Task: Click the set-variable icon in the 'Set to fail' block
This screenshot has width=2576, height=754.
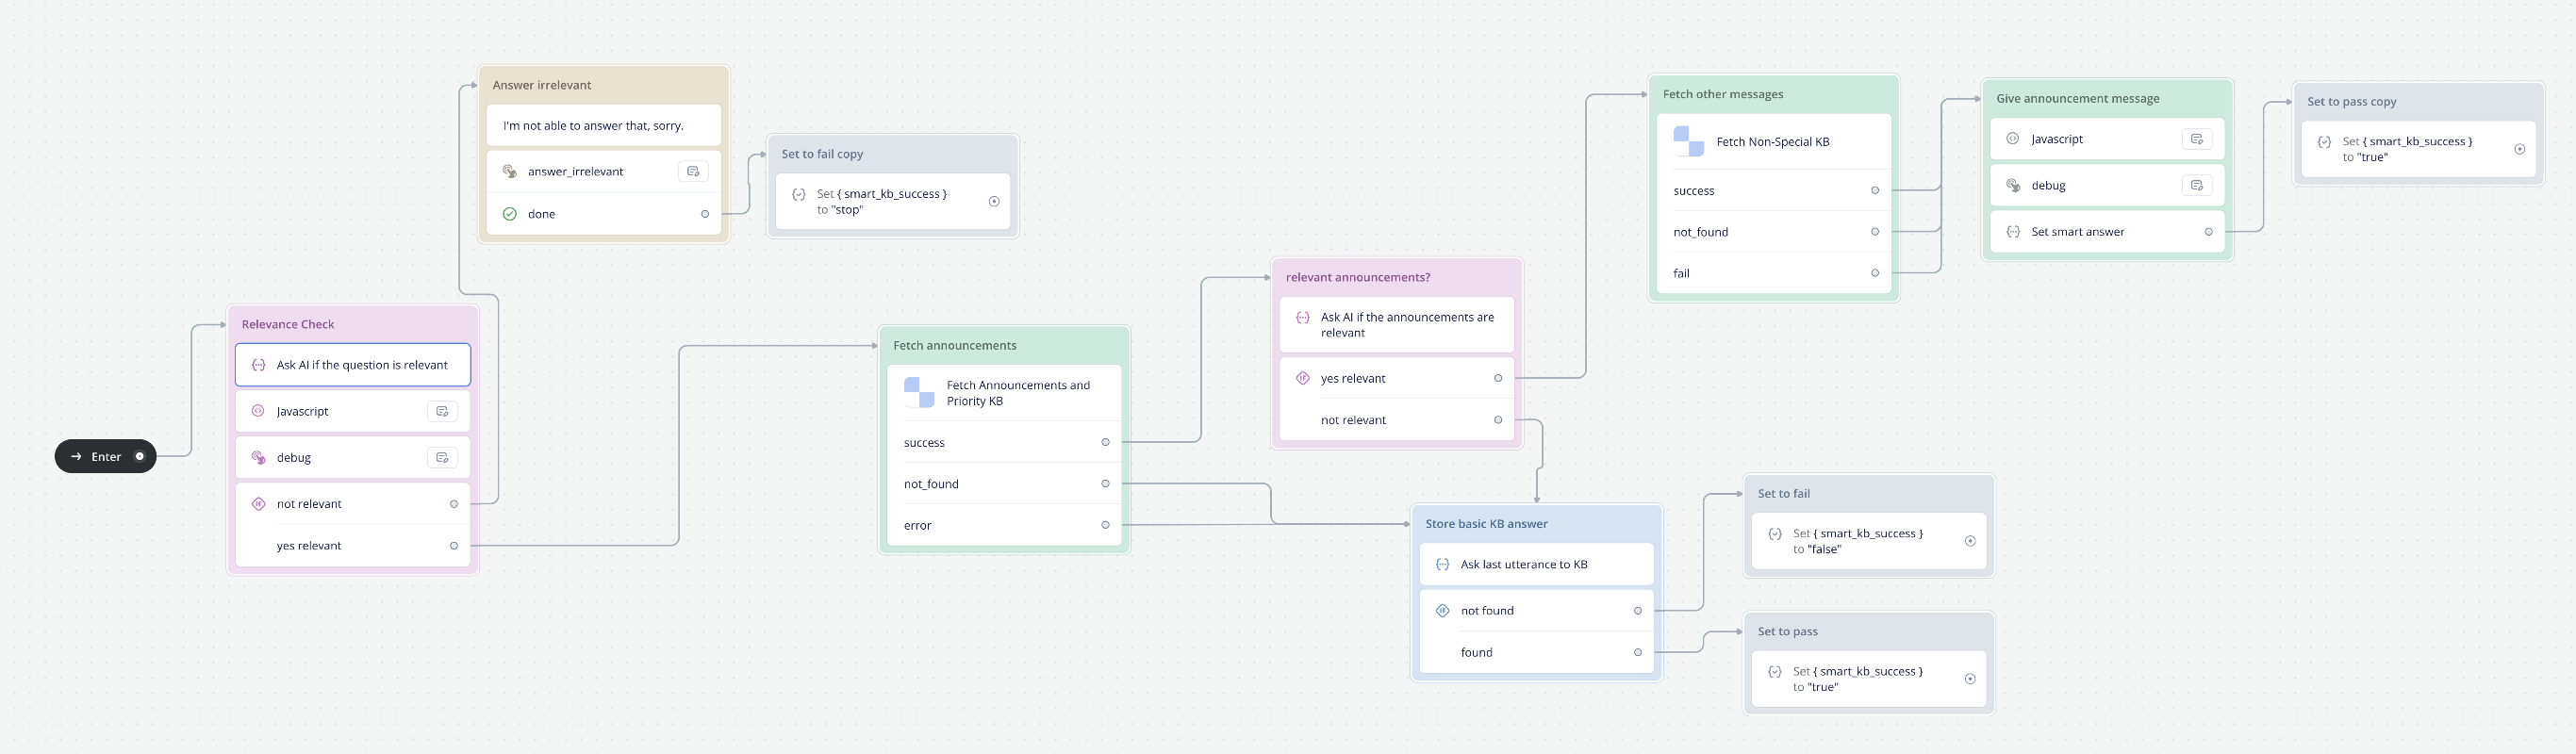Action: [1774, 534]
